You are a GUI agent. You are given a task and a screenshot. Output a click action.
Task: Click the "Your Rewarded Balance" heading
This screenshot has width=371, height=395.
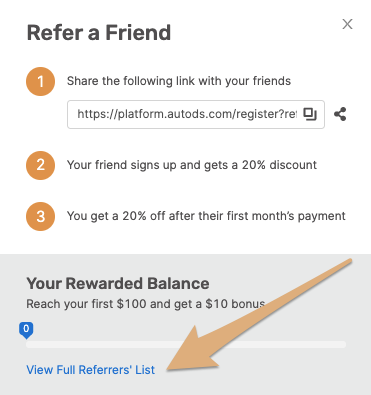(x=118, y=283)
